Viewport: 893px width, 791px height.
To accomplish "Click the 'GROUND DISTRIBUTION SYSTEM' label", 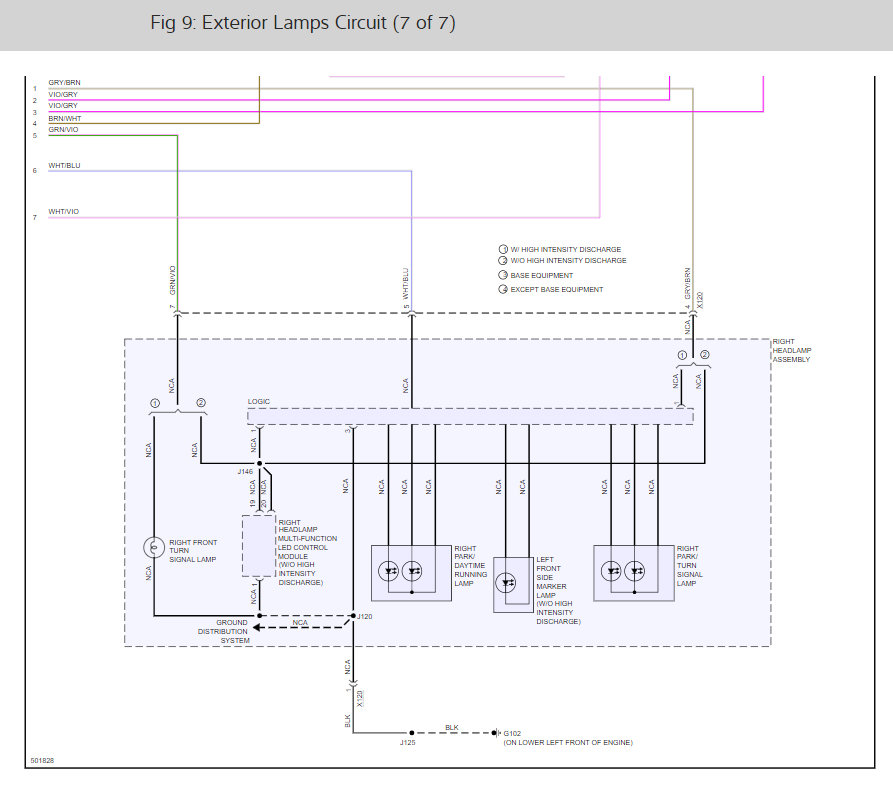I will tap(223, 632).
